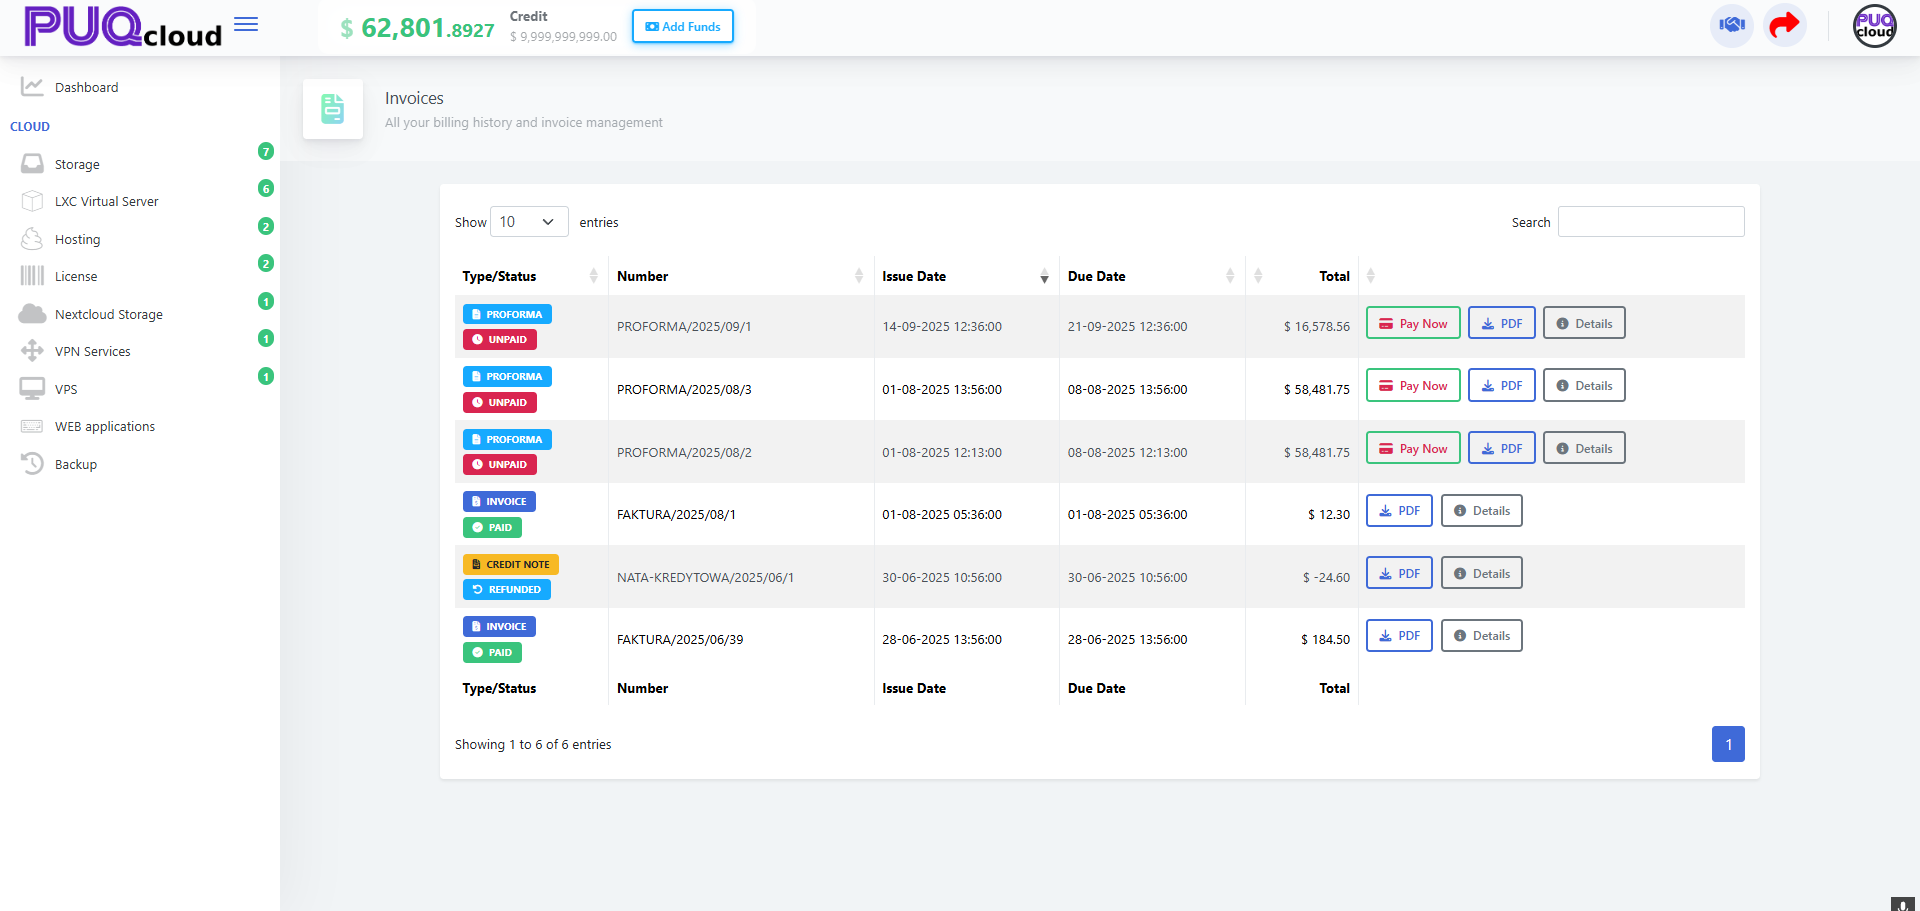Image resolution: width=1920 pixels, height=911 pixels.
Task: Go to Backup section
Action: [x=76, y=464]
